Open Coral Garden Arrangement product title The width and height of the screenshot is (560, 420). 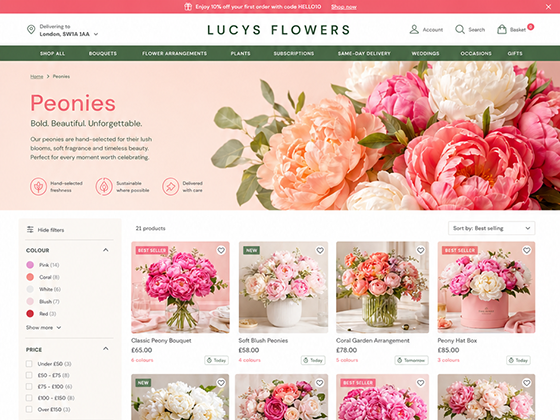pos(373,340)
